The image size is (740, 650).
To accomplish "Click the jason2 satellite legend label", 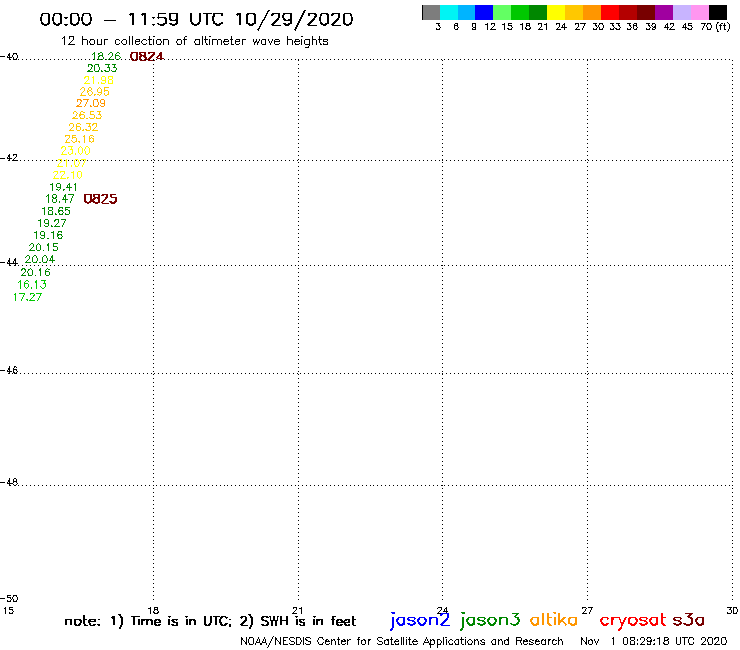I will tap(420, 620).
